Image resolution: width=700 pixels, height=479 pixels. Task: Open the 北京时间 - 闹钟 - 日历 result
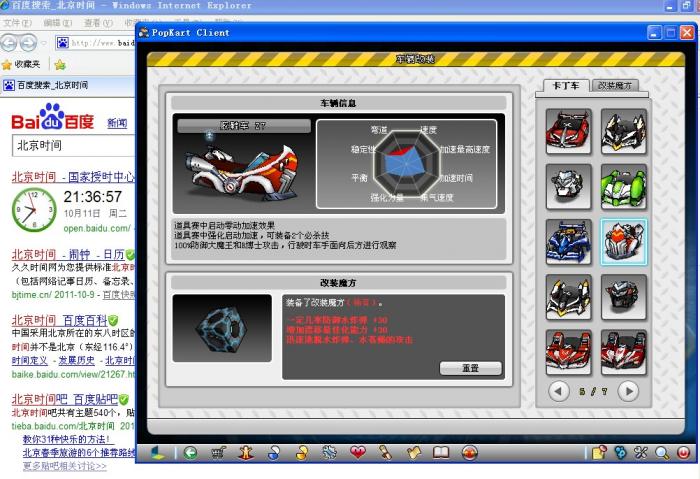click(68, 254)
